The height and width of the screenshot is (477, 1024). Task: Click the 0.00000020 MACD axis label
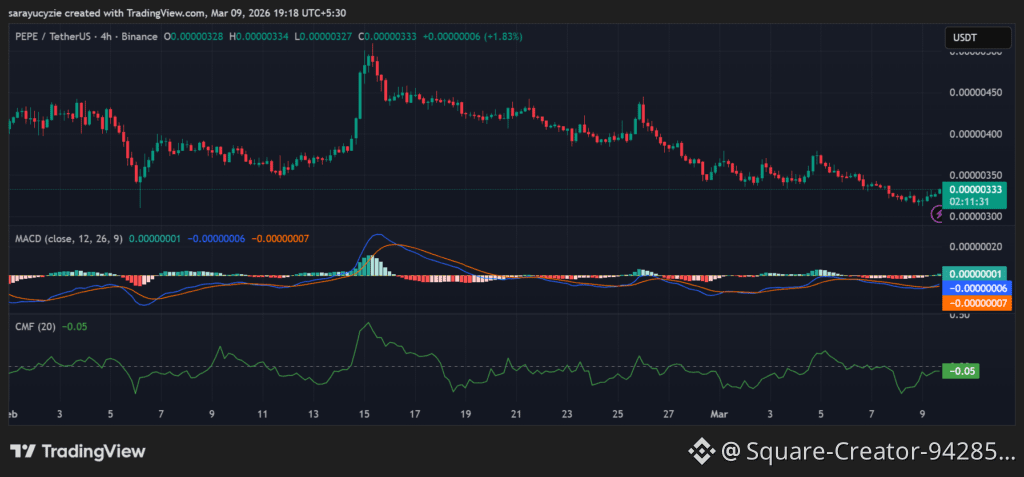tap(976, 246)
